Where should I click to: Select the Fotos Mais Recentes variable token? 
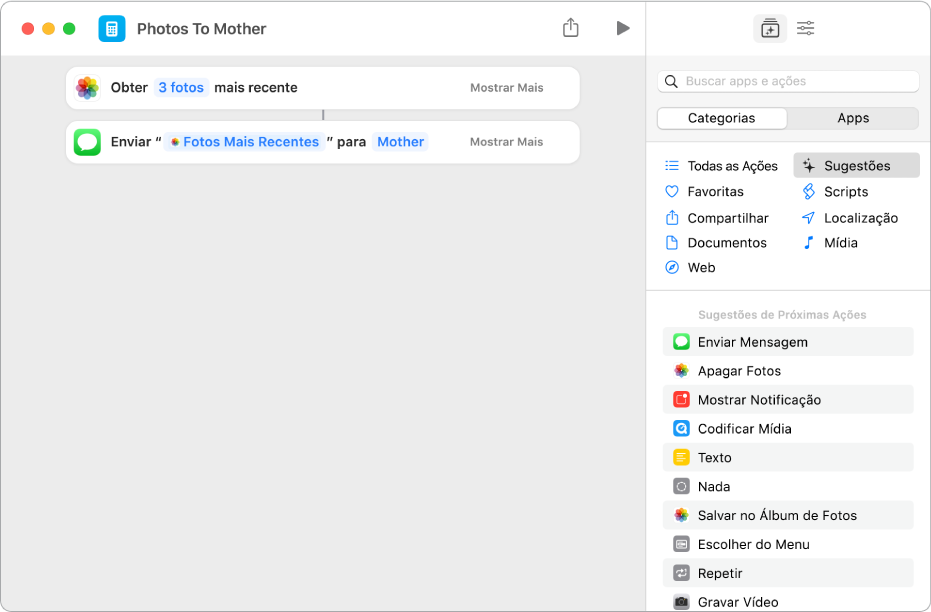[245, 142]
